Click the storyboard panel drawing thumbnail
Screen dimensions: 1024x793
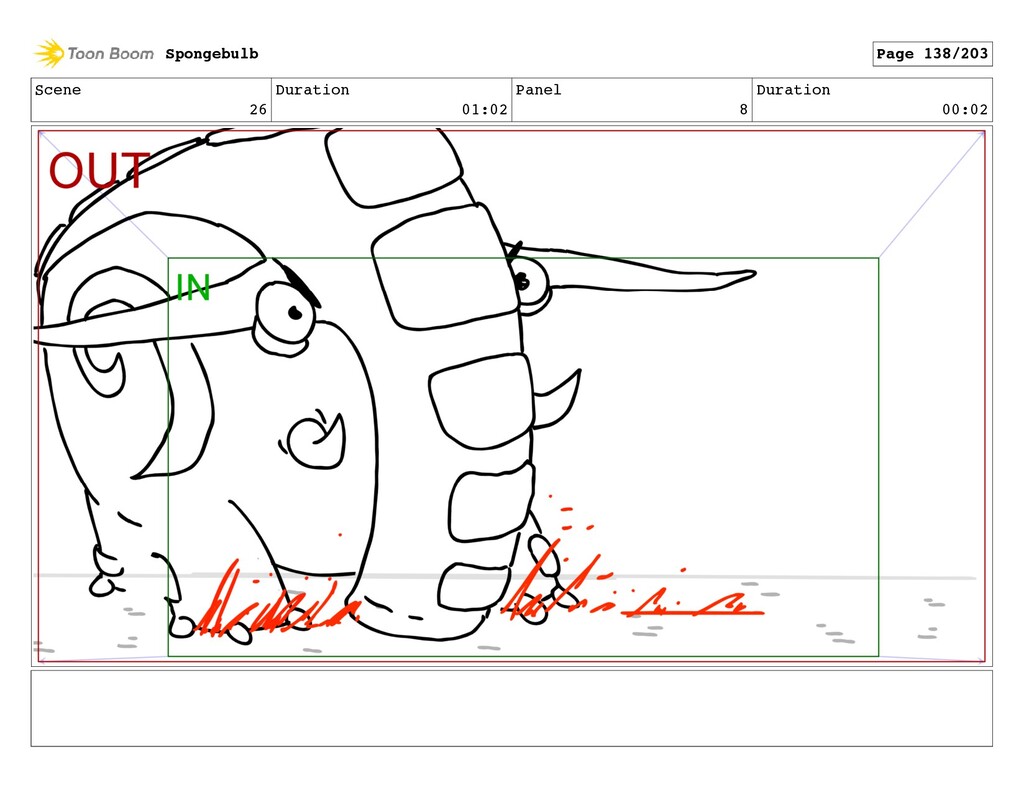(511, 396)
